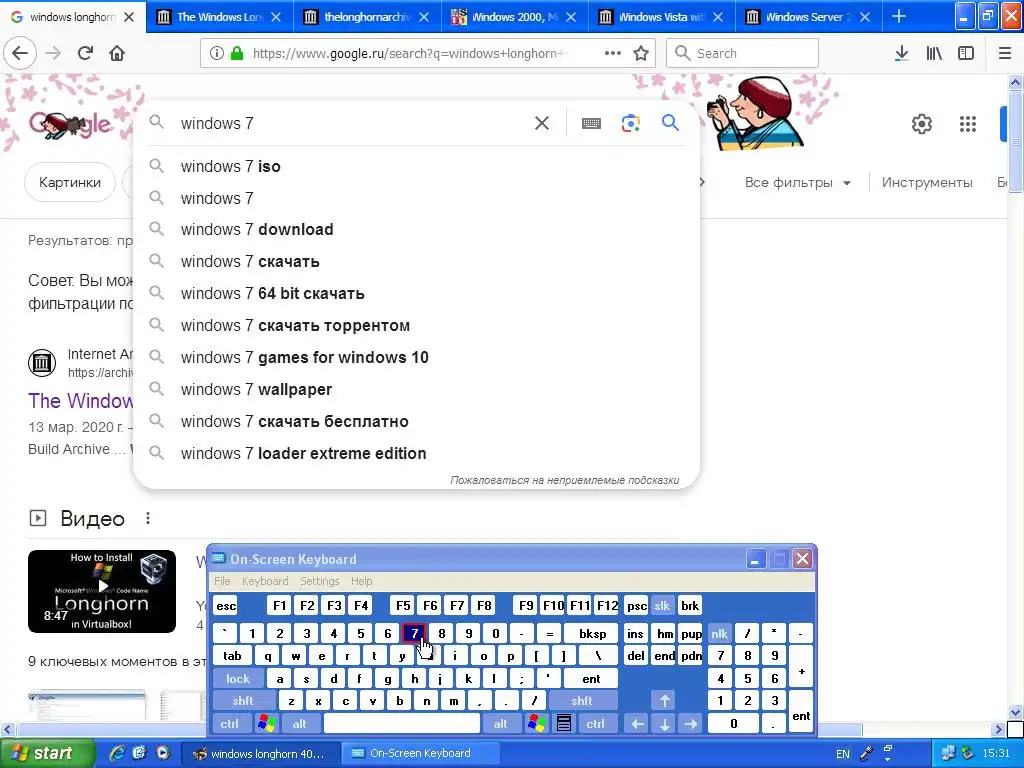Expand Все фильтры dropdown
1024x768 pixels.
797,182
